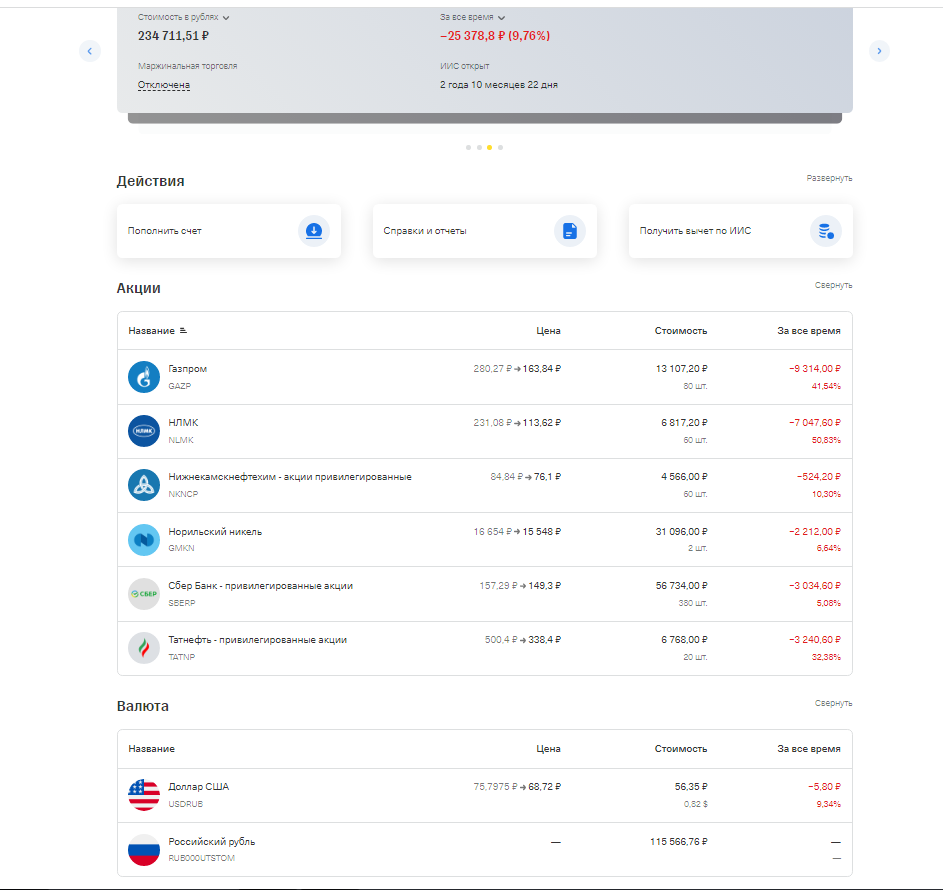Click the GMKN ticker label

[181, 548]
